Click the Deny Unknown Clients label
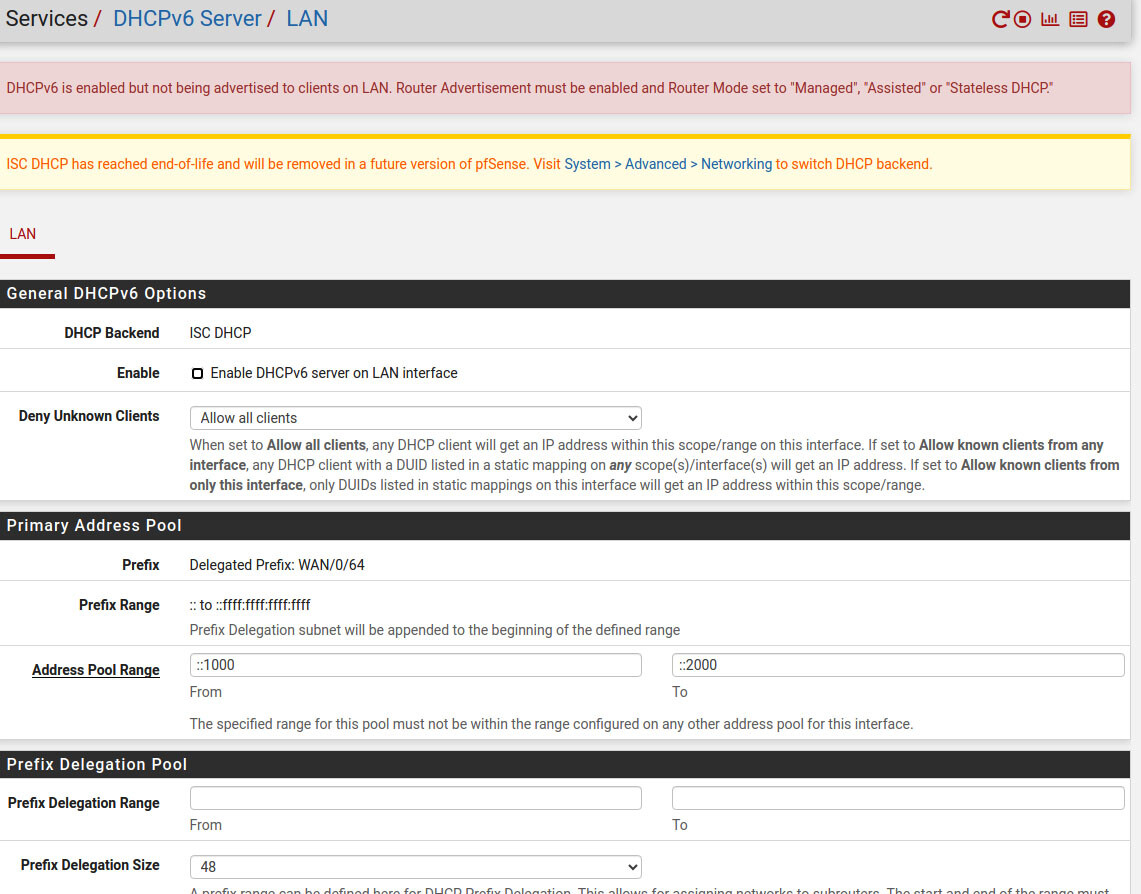Screen dimensions: 1141x894 (x=89, y=416)
